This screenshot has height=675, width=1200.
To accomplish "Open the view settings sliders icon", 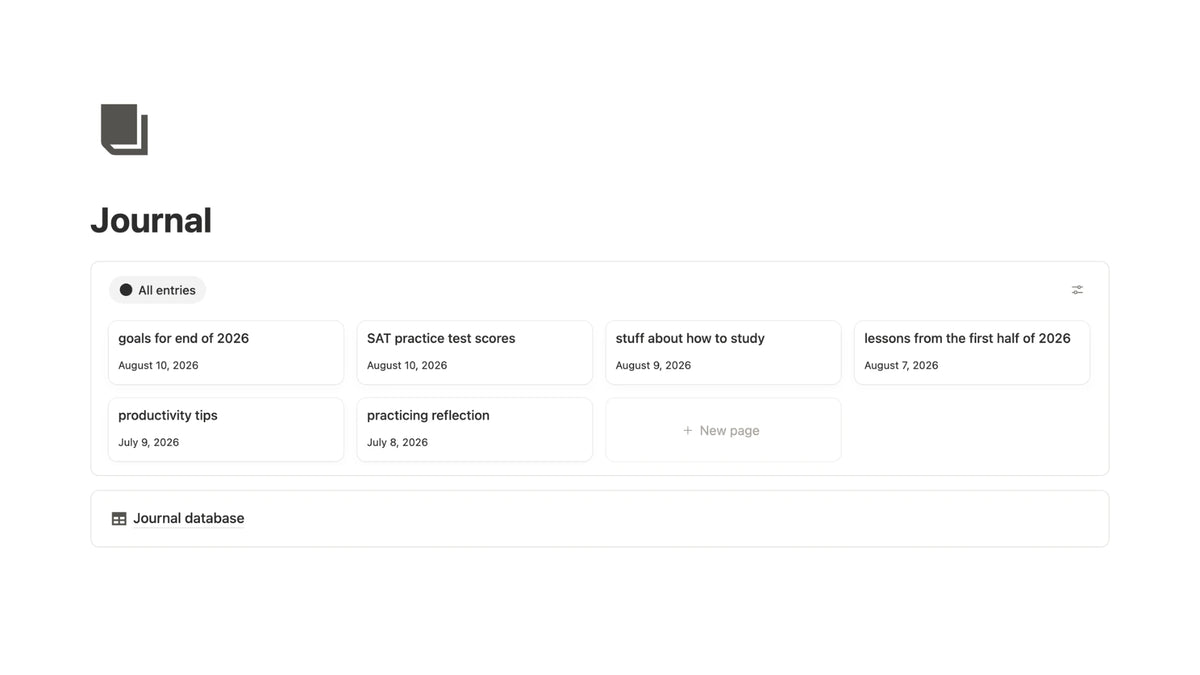I will coord(1077,290).
